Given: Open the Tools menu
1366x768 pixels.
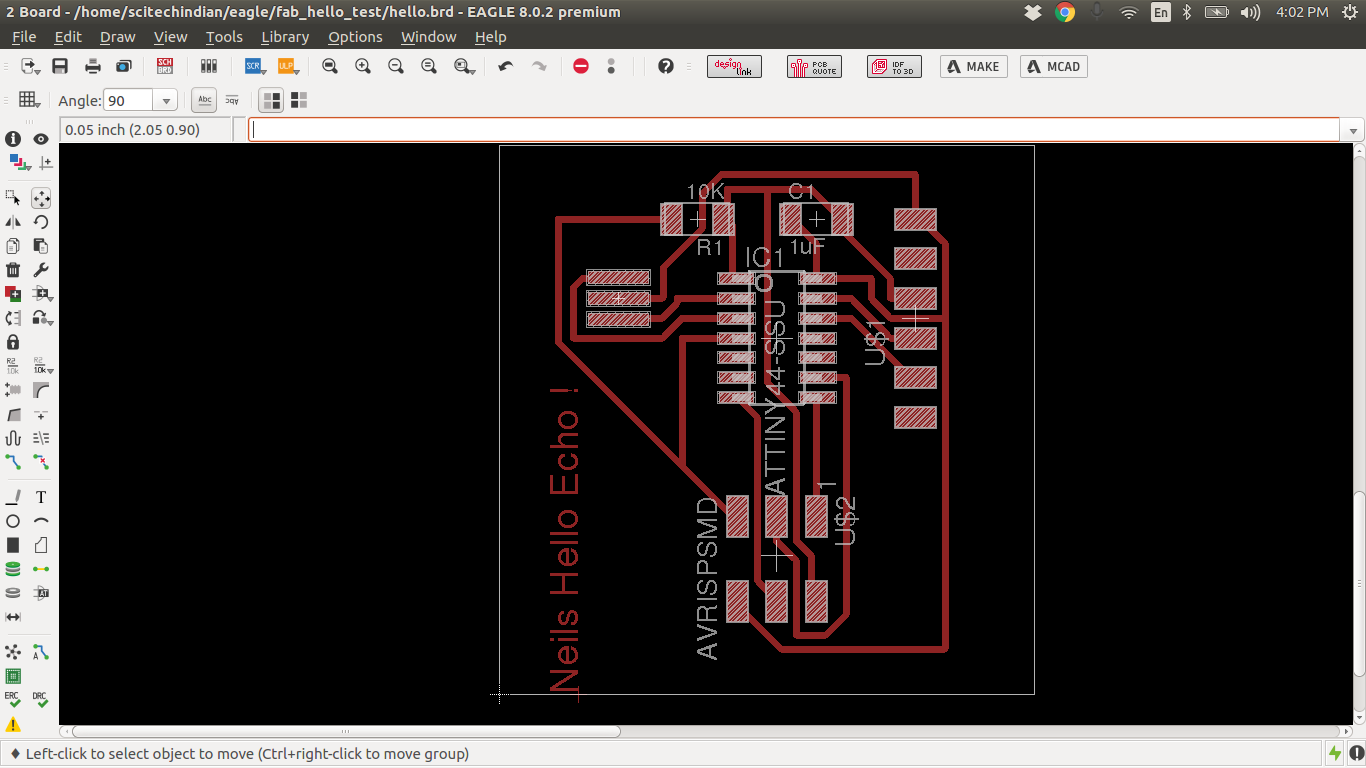Looking at the screenshot, I should point(224,37).
